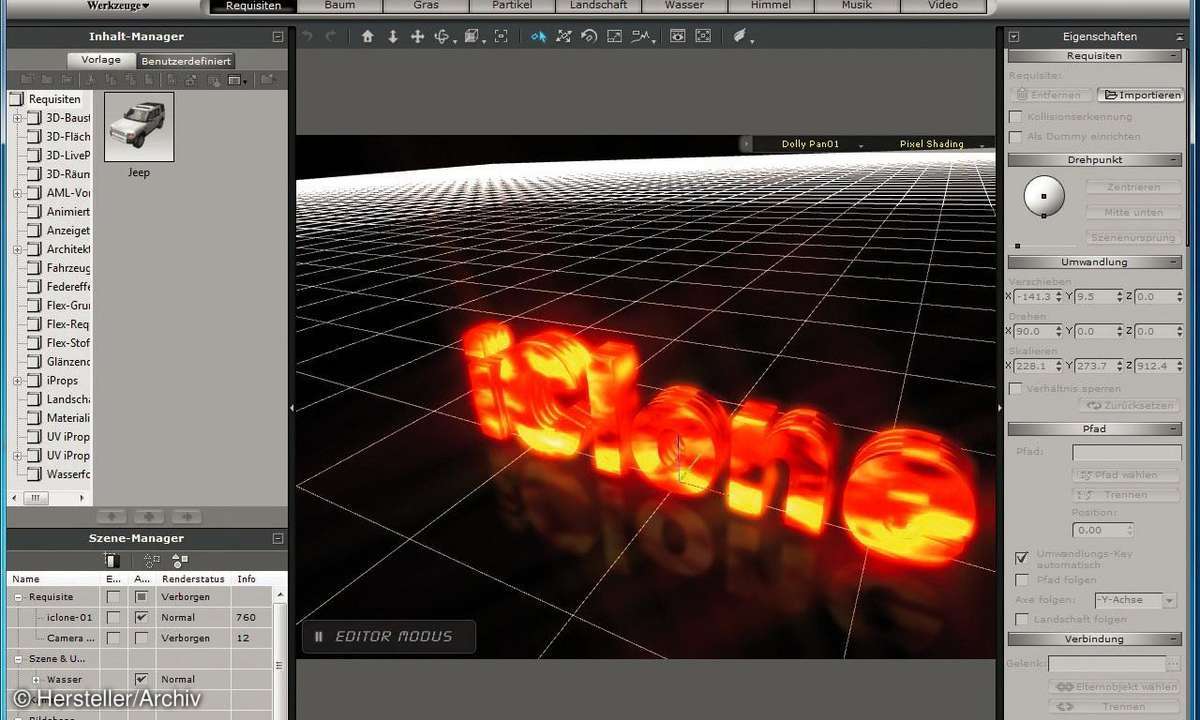This screenshot has height=720, width=1200.
Task: Open the Werkzeuge dropdown menu
Action: pos(118,6)
